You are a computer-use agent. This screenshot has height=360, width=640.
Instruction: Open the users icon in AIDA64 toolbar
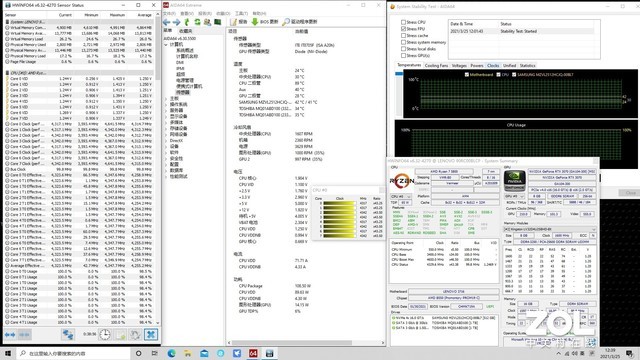207,22
